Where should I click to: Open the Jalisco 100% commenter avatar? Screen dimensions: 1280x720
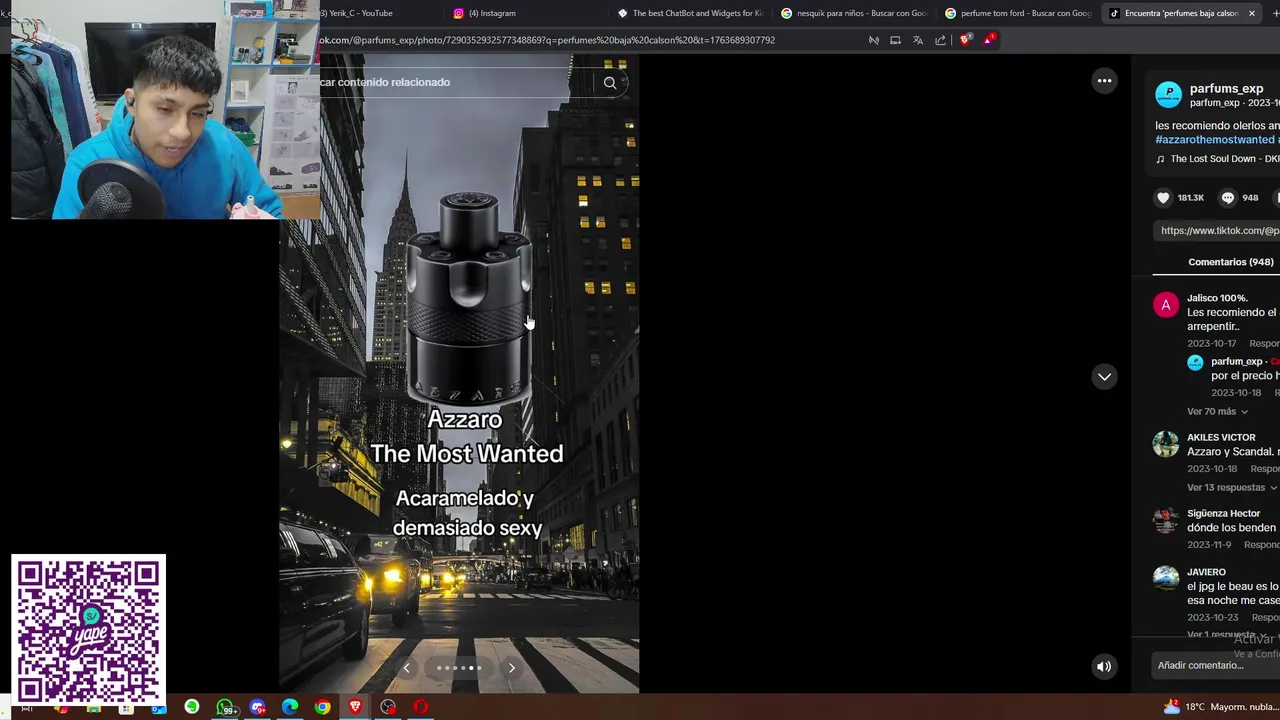click(x=1166, y=306)
